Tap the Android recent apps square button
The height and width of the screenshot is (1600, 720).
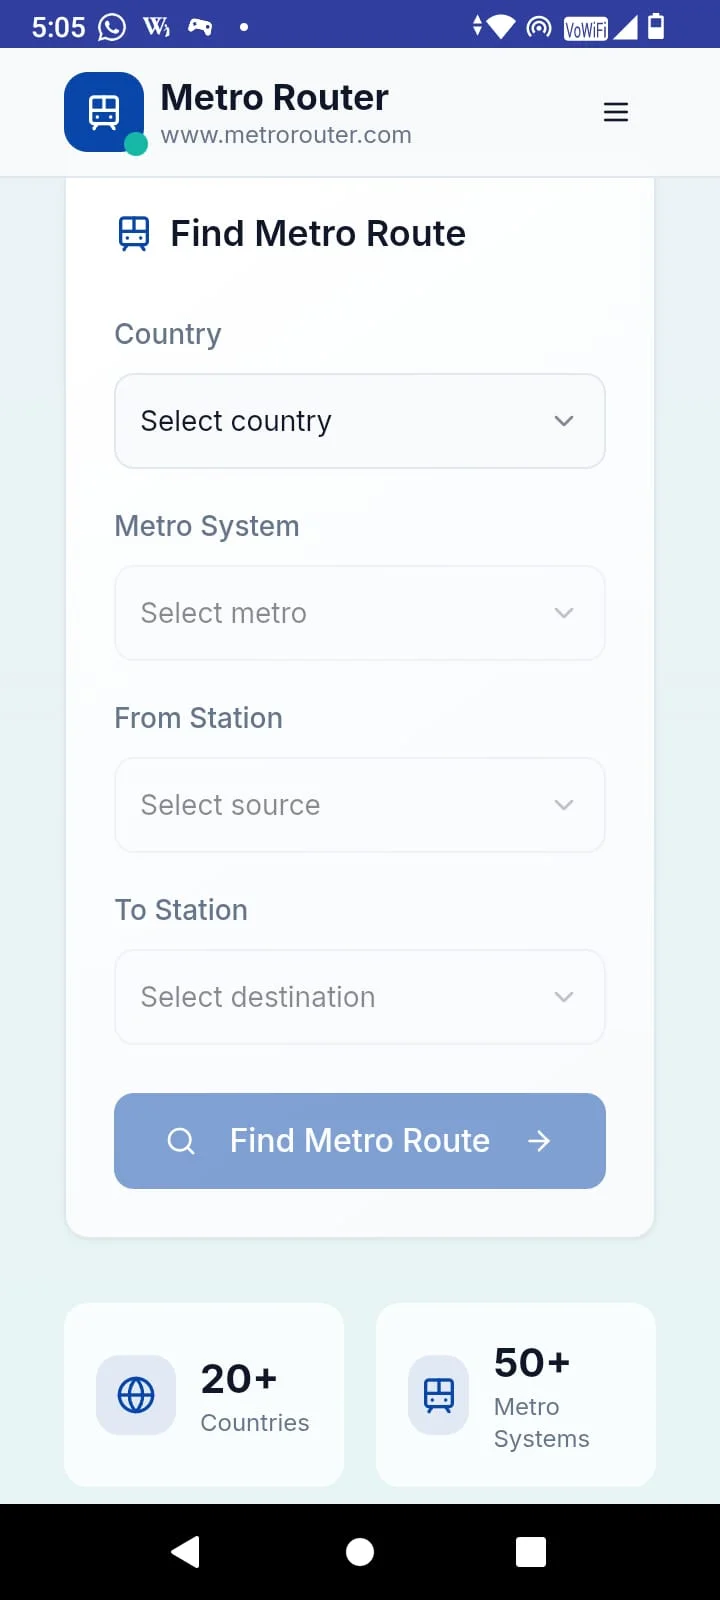(x=531, y=1552)
